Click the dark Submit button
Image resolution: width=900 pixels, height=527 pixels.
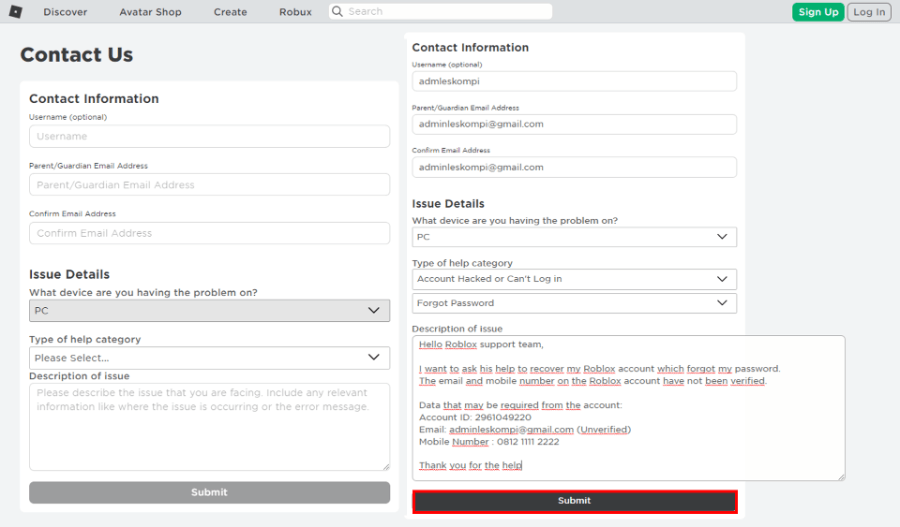[575, 501]
